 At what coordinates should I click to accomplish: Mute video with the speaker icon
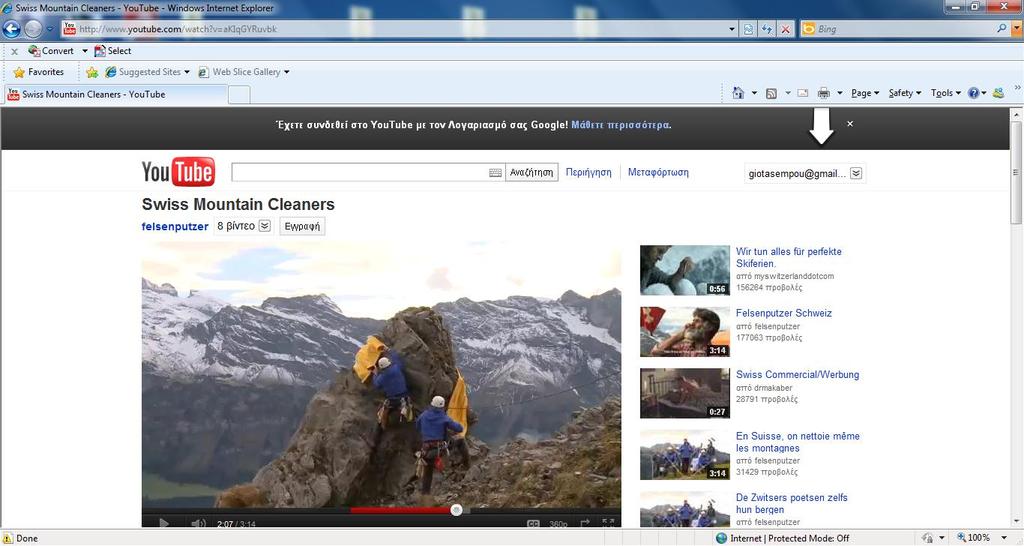pyautogui.click(x=198, y=523)
